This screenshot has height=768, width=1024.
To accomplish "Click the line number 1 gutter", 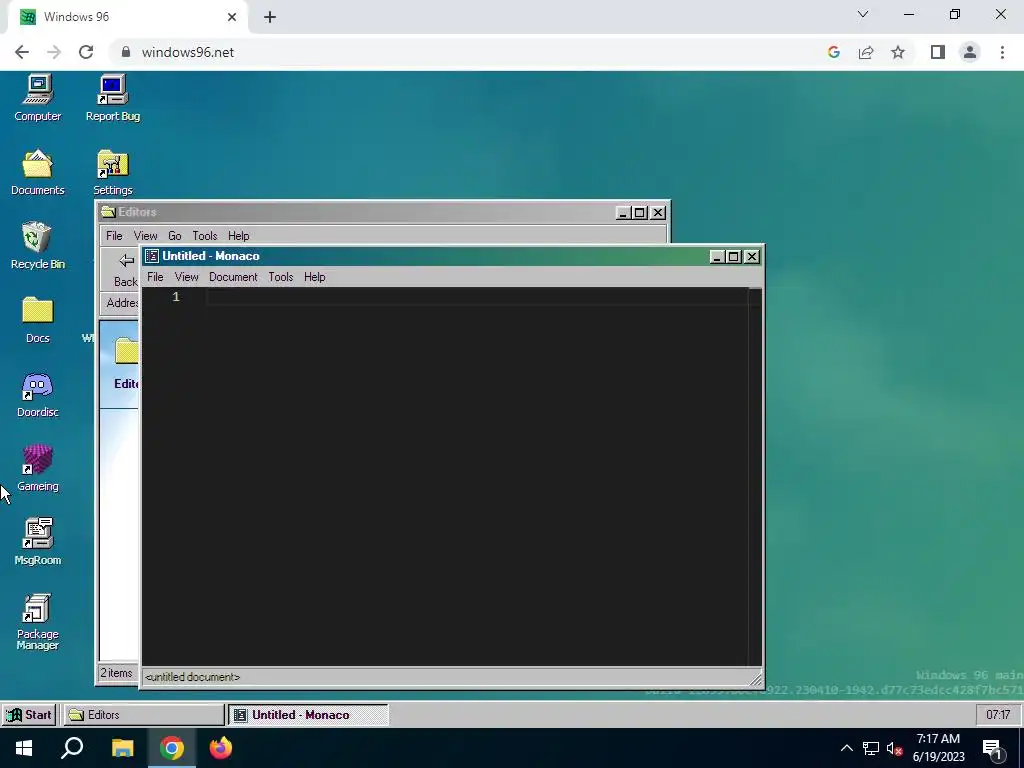I will 176,297.
